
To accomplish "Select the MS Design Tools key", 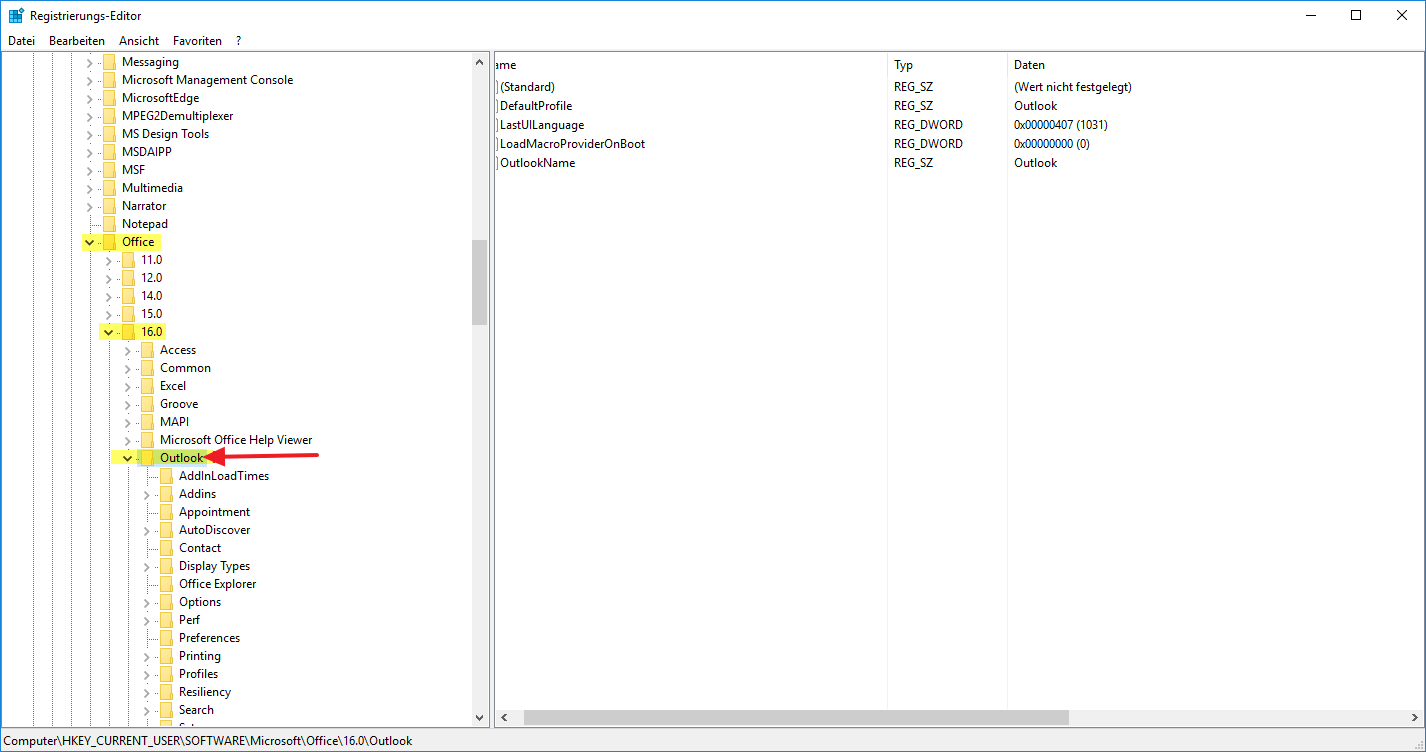I will point(165,134).
